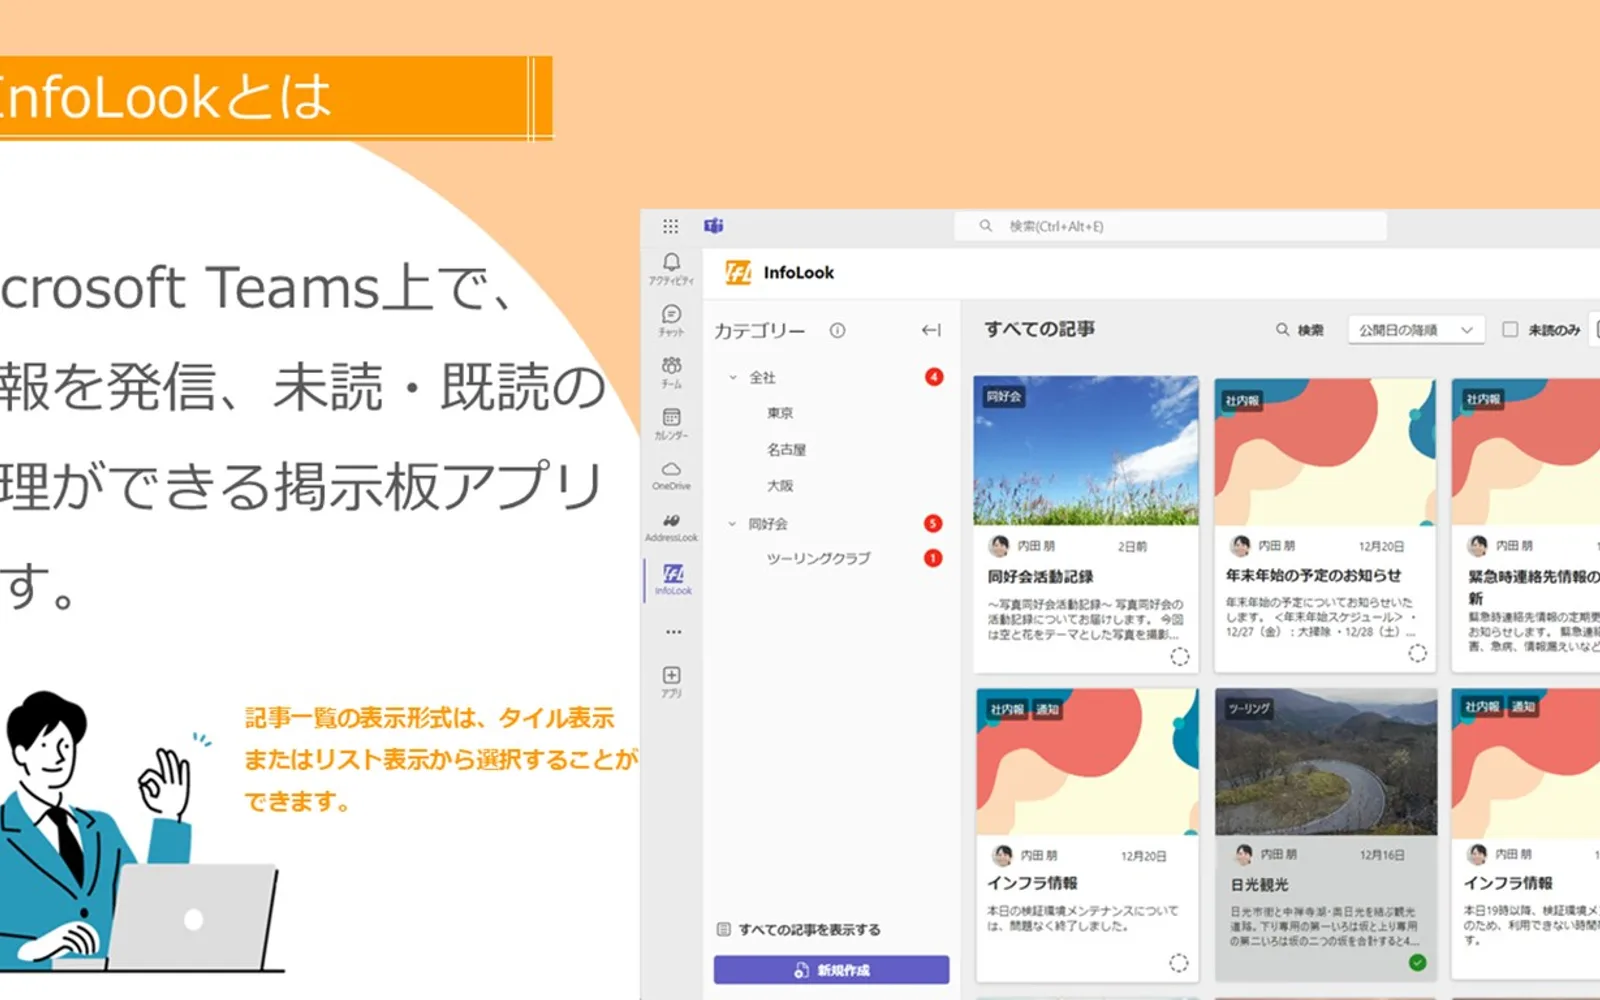Image resolution: width=1600 pixels, height=1000 pixels.
Task: Open the 同好会活動記録 article title
Action: coord(1040,577)
